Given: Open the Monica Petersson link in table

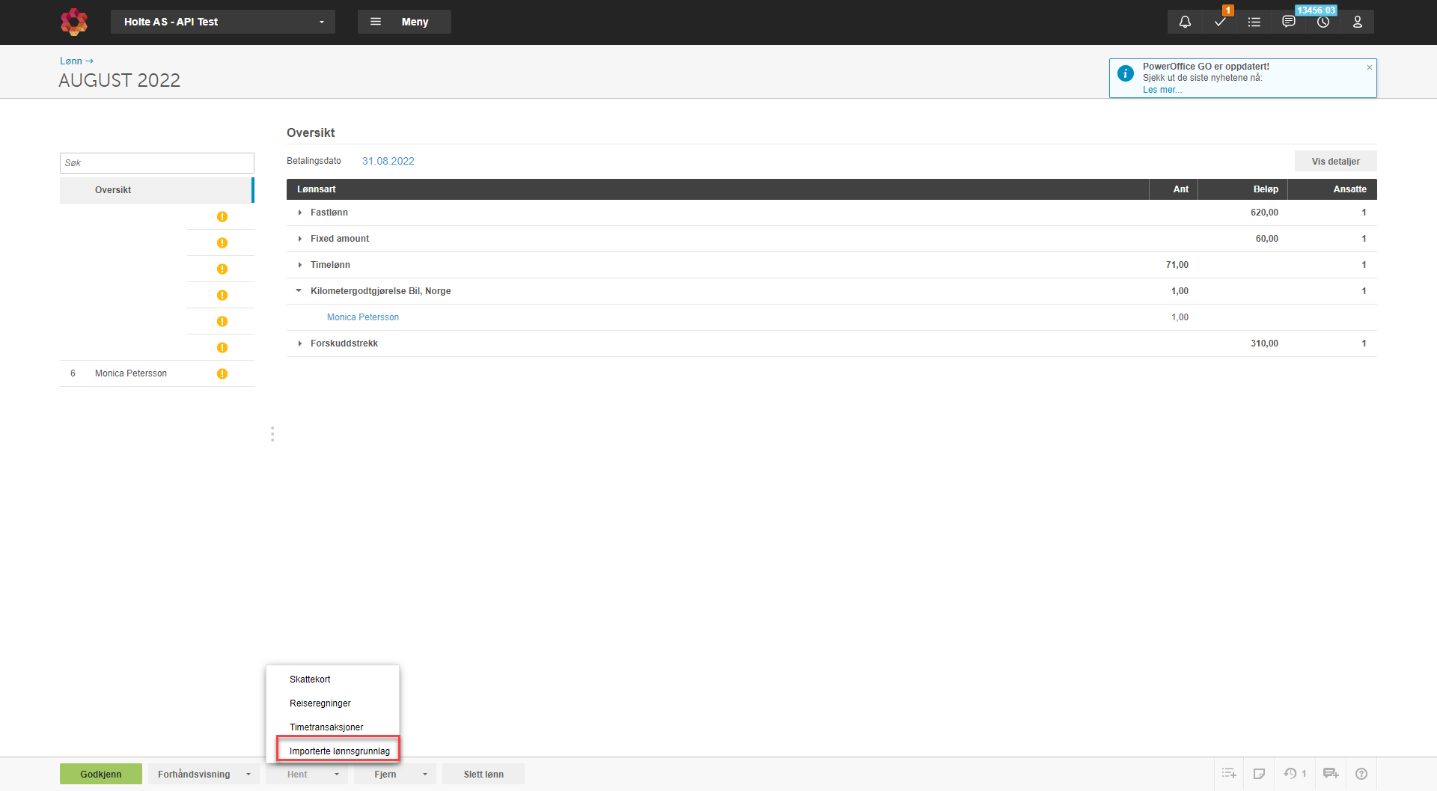Looking at the screenshot, I should (x=363, y=317).
